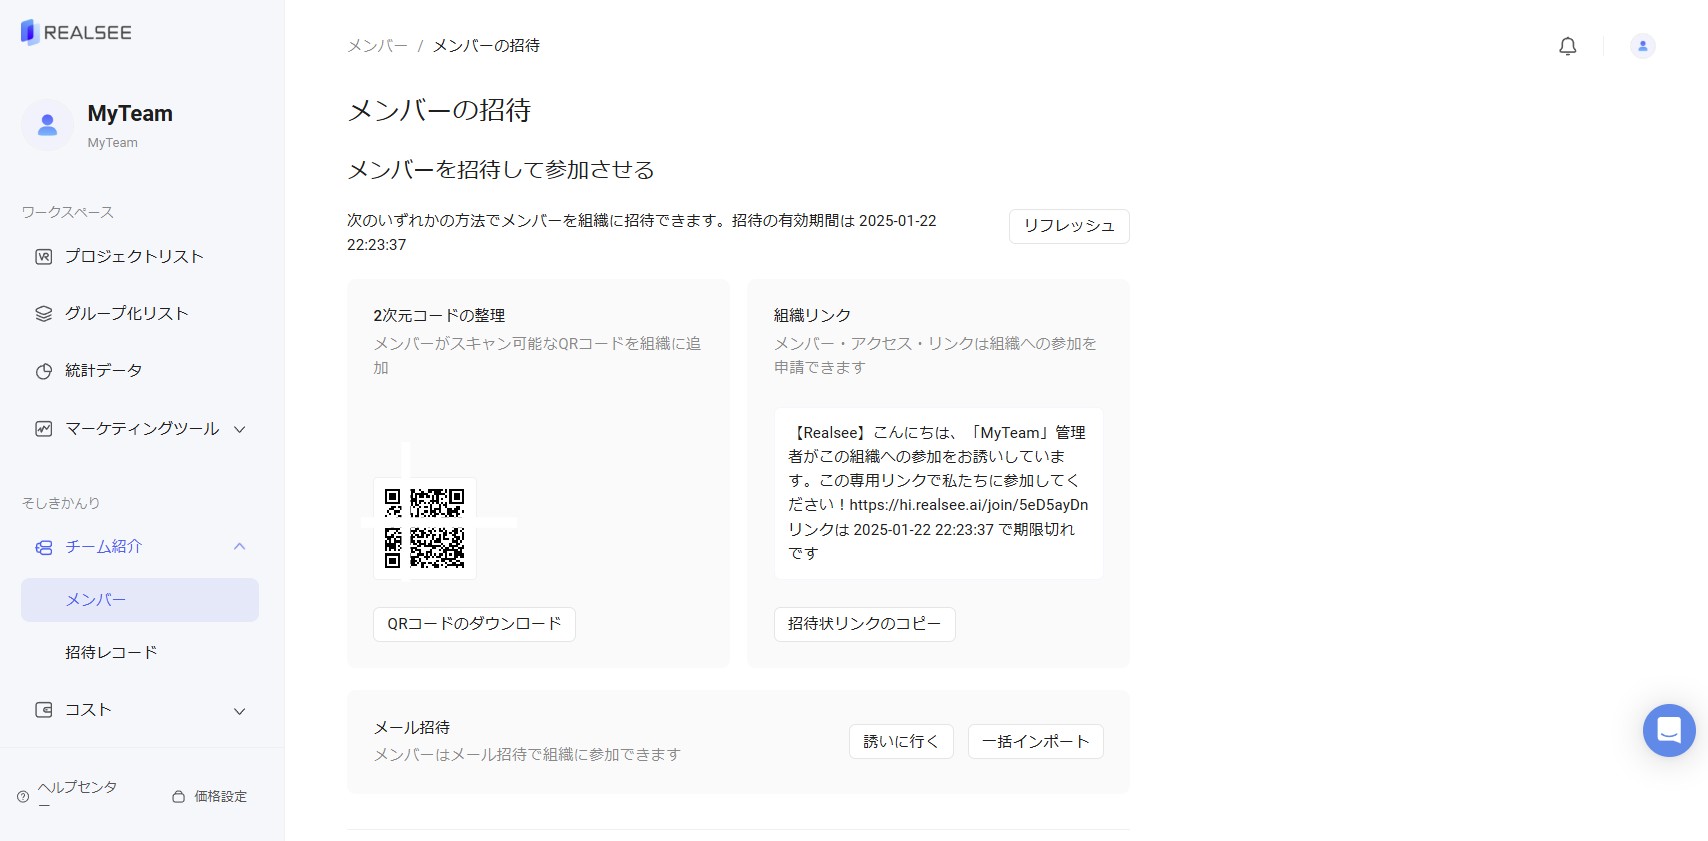Select the メンバー sidebar item

click(140, 600)
